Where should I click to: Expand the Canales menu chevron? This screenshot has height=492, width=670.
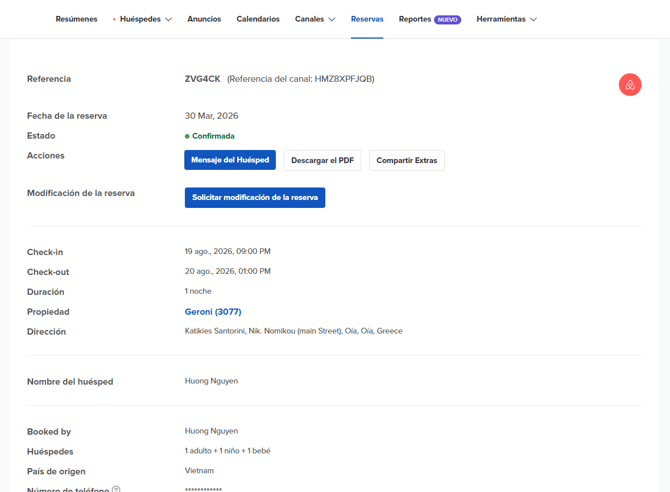pyautogui.click(x=332, y=19)
